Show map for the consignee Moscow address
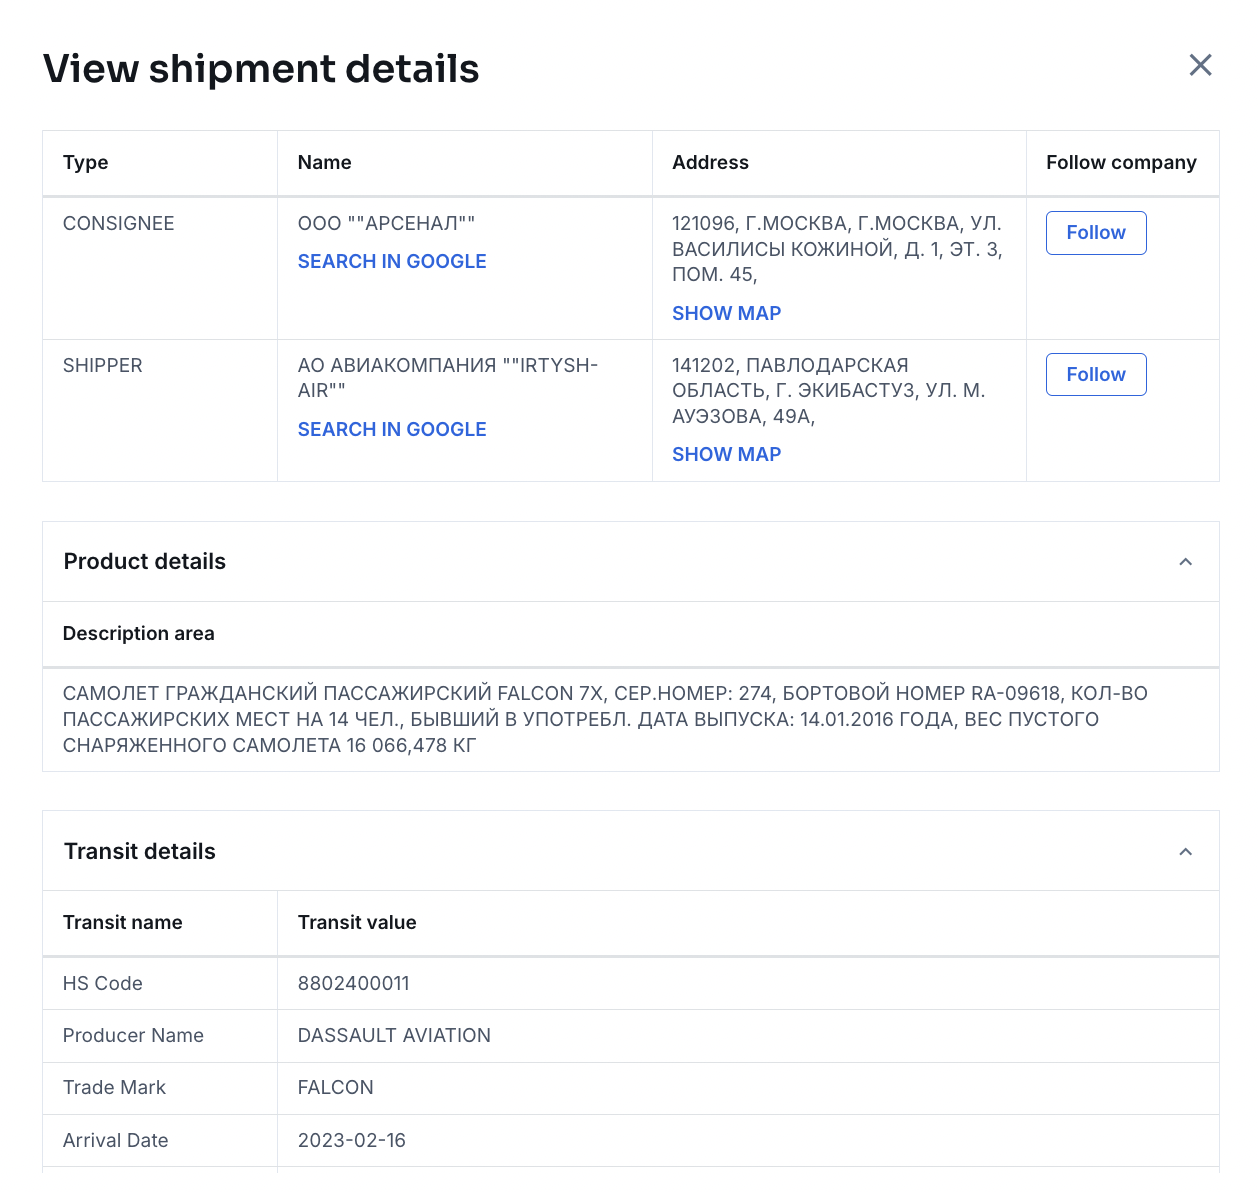1258x1192 pixels. point(726,314)
